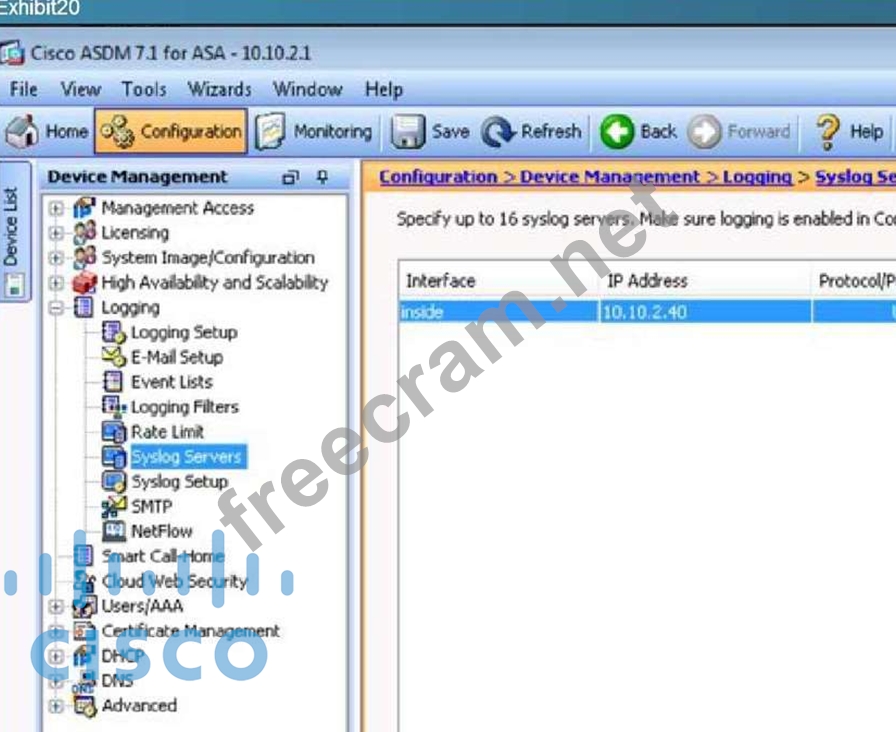
Task: Open the Tools menu
Action: (144, 89)
